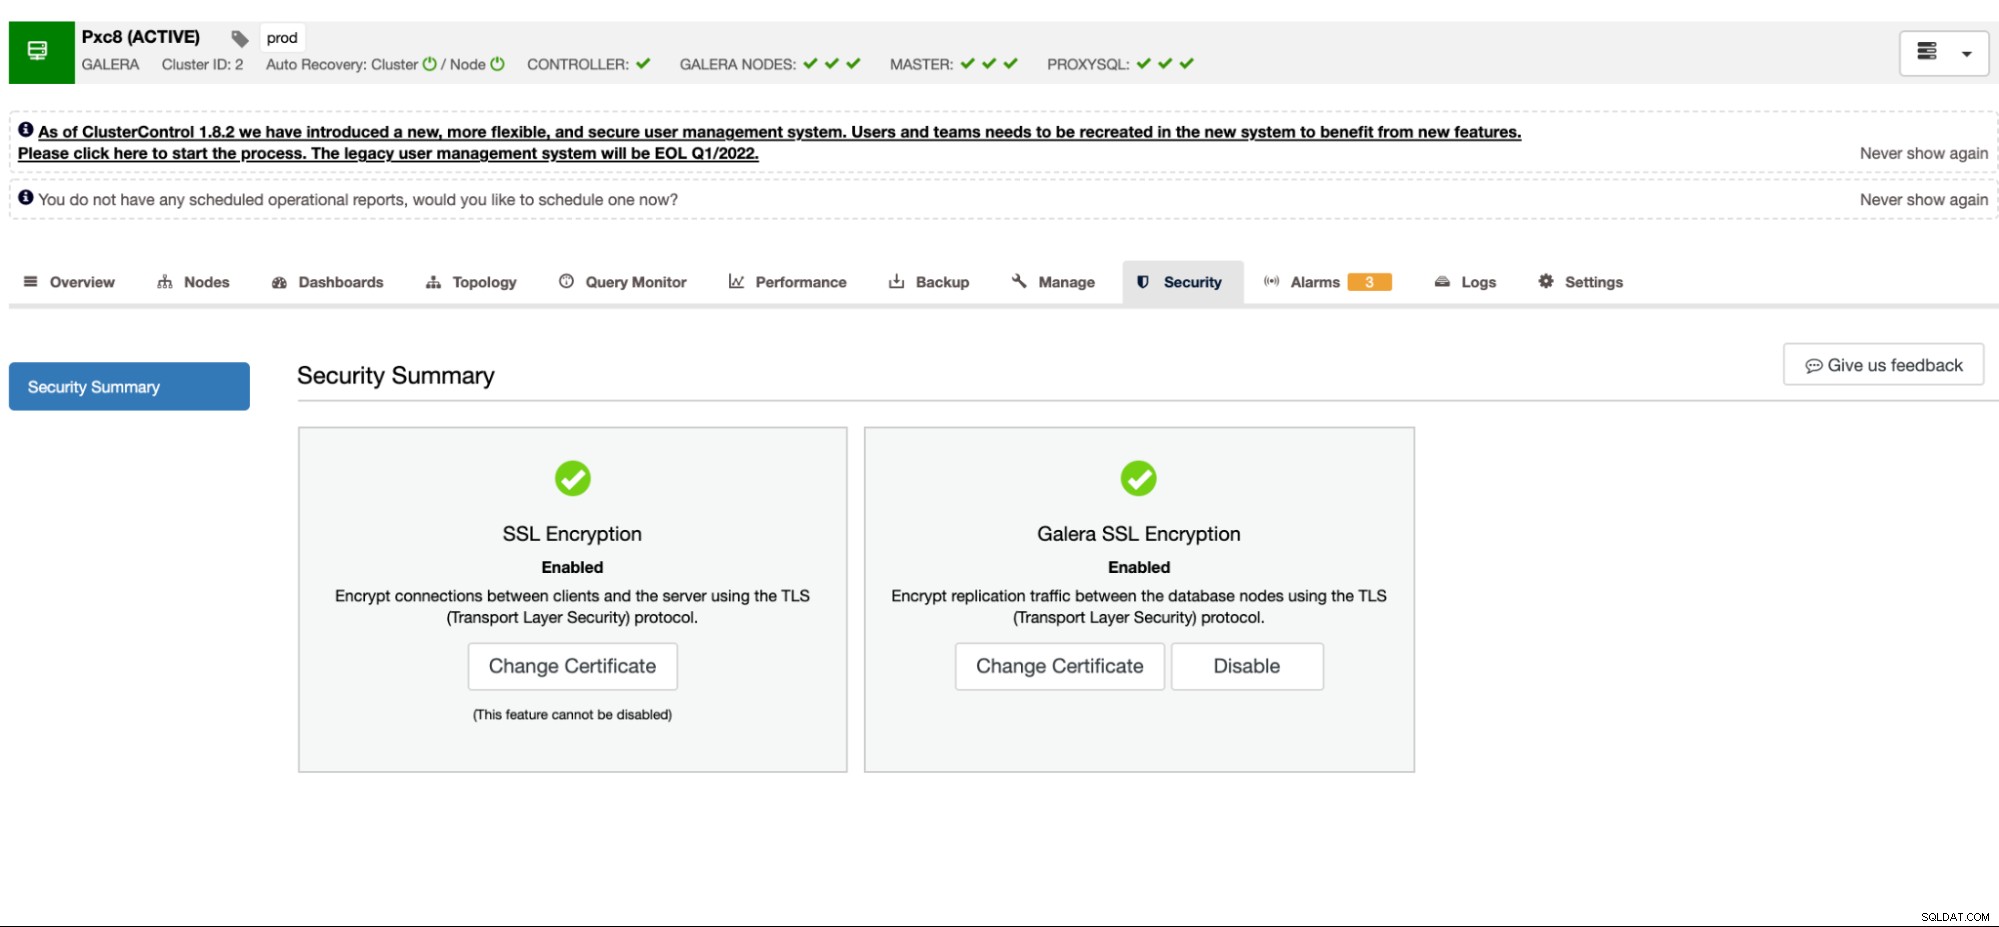The height and width of the screenshot is (927, 1999).
Task: View the Logs tab
Action: pyautogui.click(x=1465, y=282)
